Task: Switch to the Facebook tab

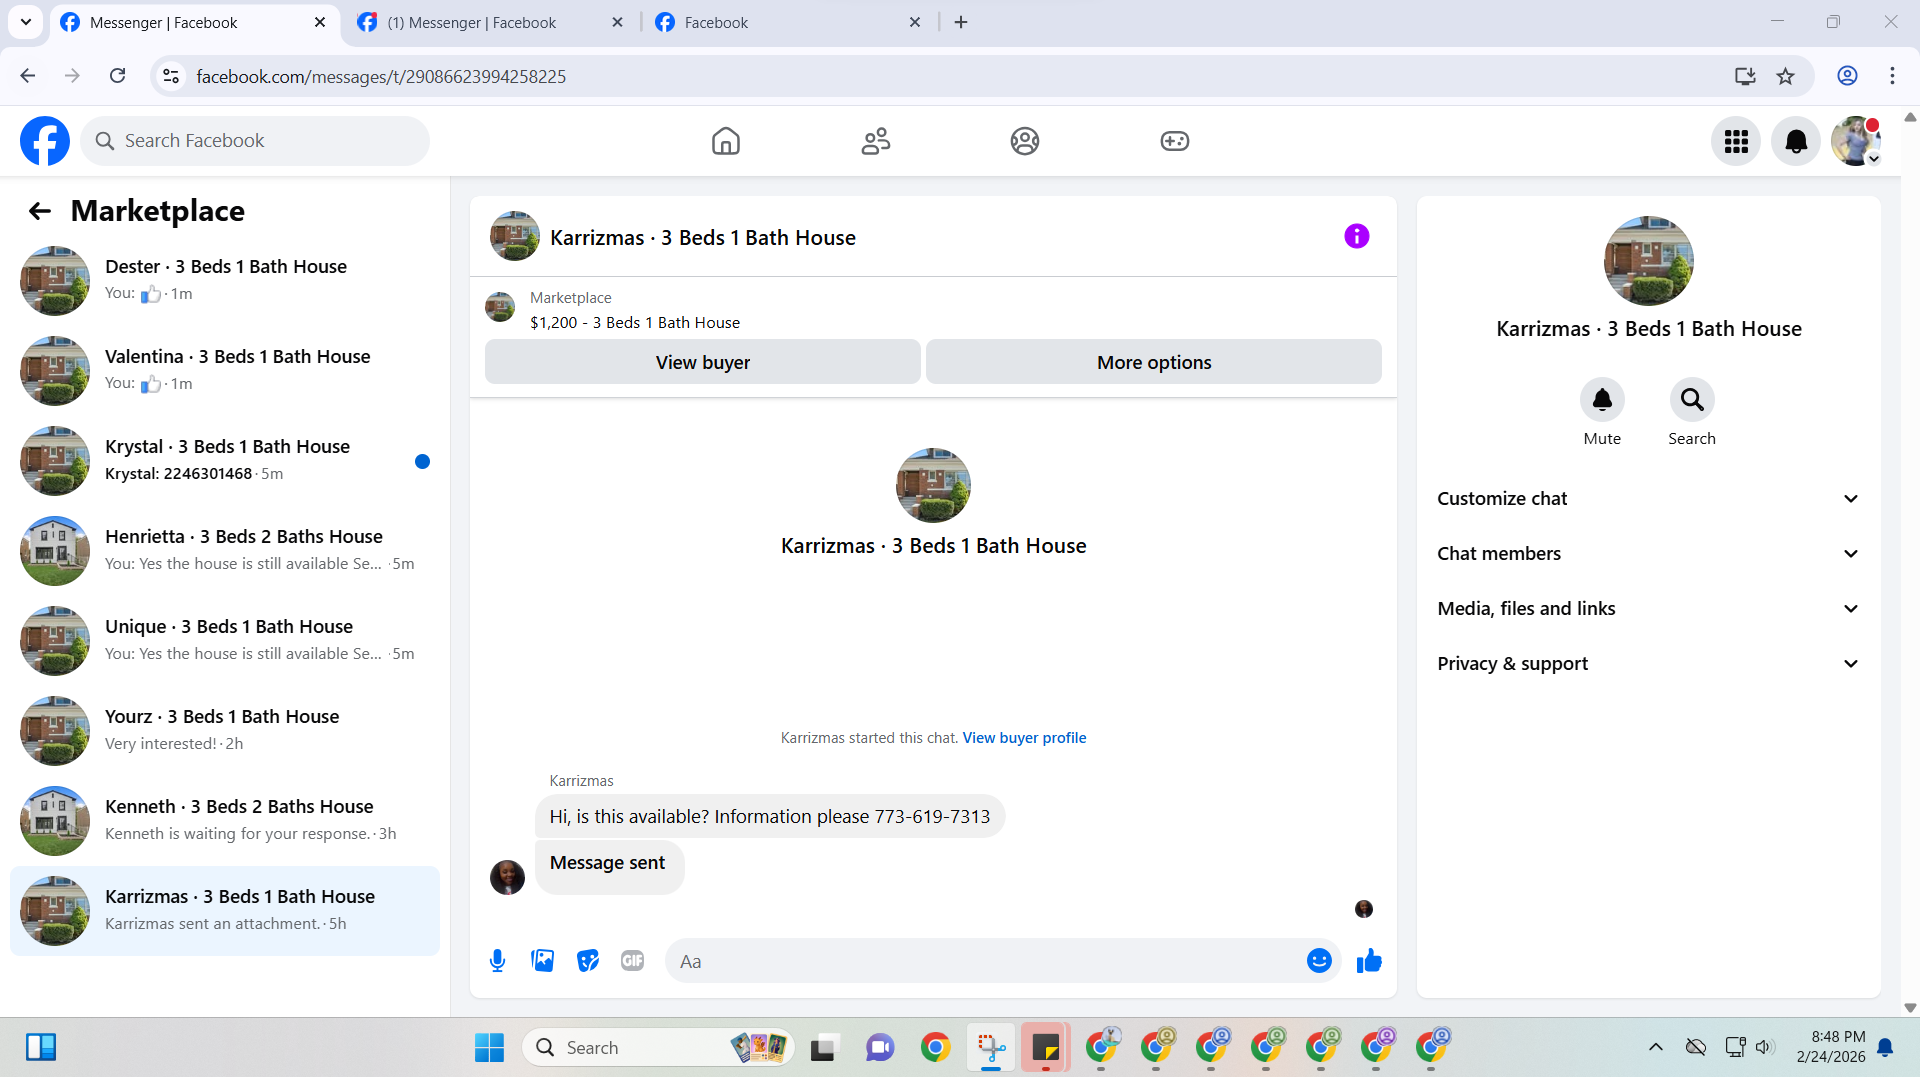Action: click(787, 22)
